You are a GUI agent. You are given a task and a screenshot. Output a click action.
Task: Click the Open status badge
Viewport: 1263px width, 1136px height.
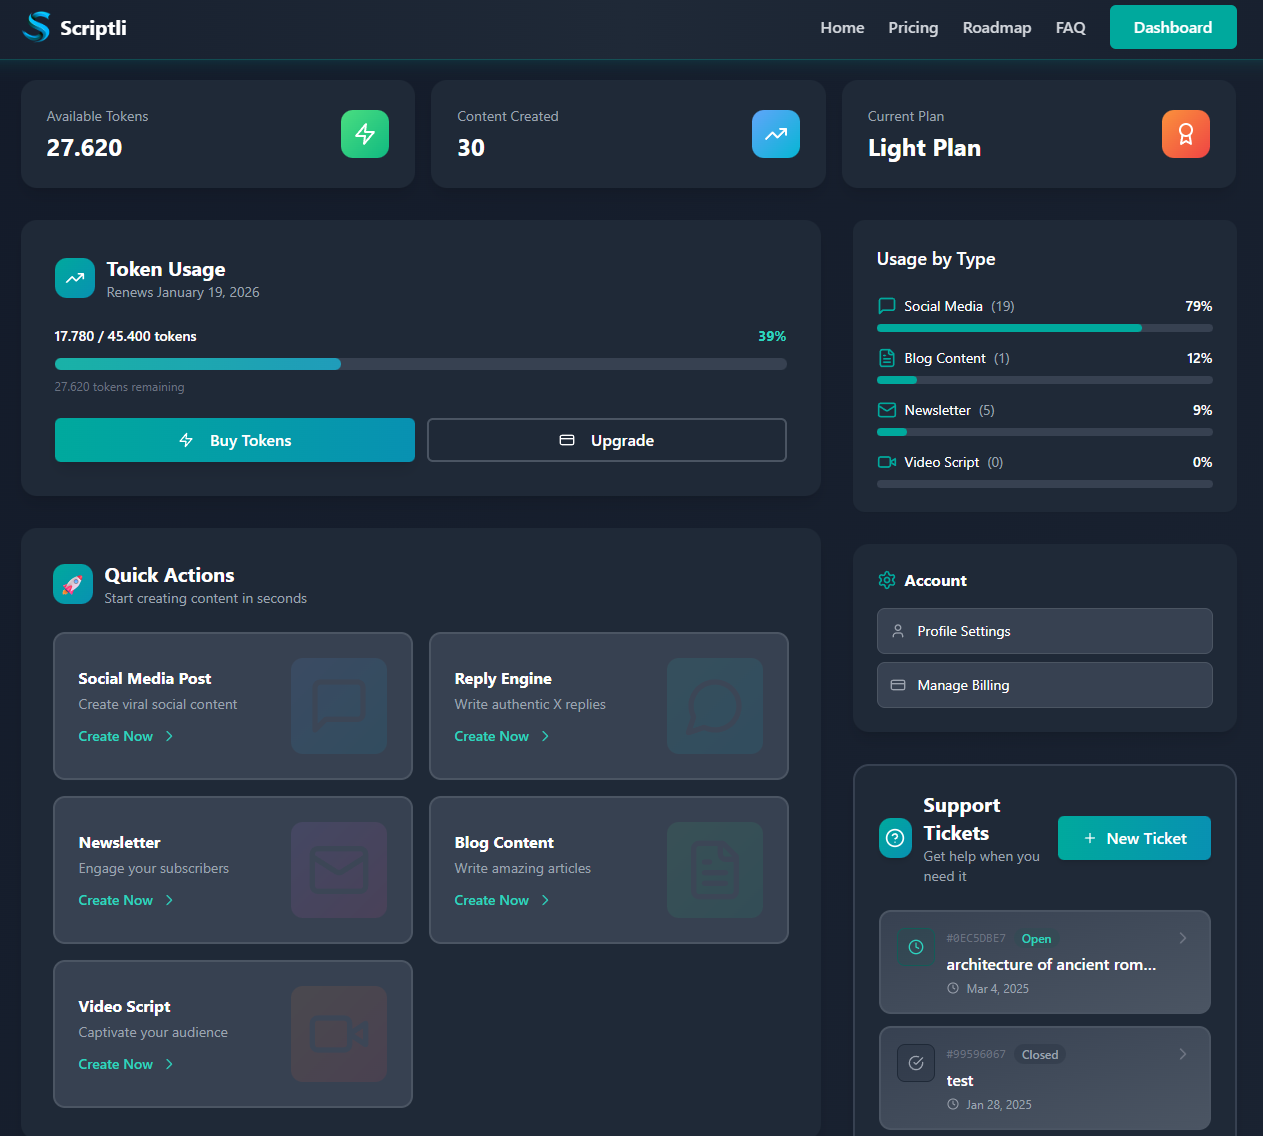pos(1036,938)
